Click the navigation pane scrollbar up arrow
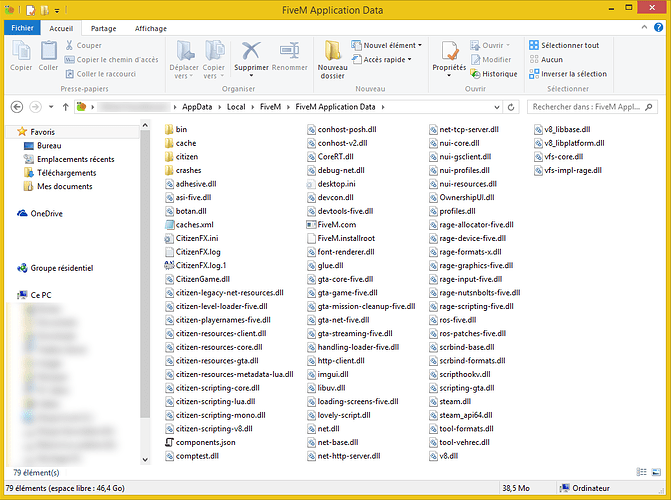671x500 pixels. [x=145, y=125]
